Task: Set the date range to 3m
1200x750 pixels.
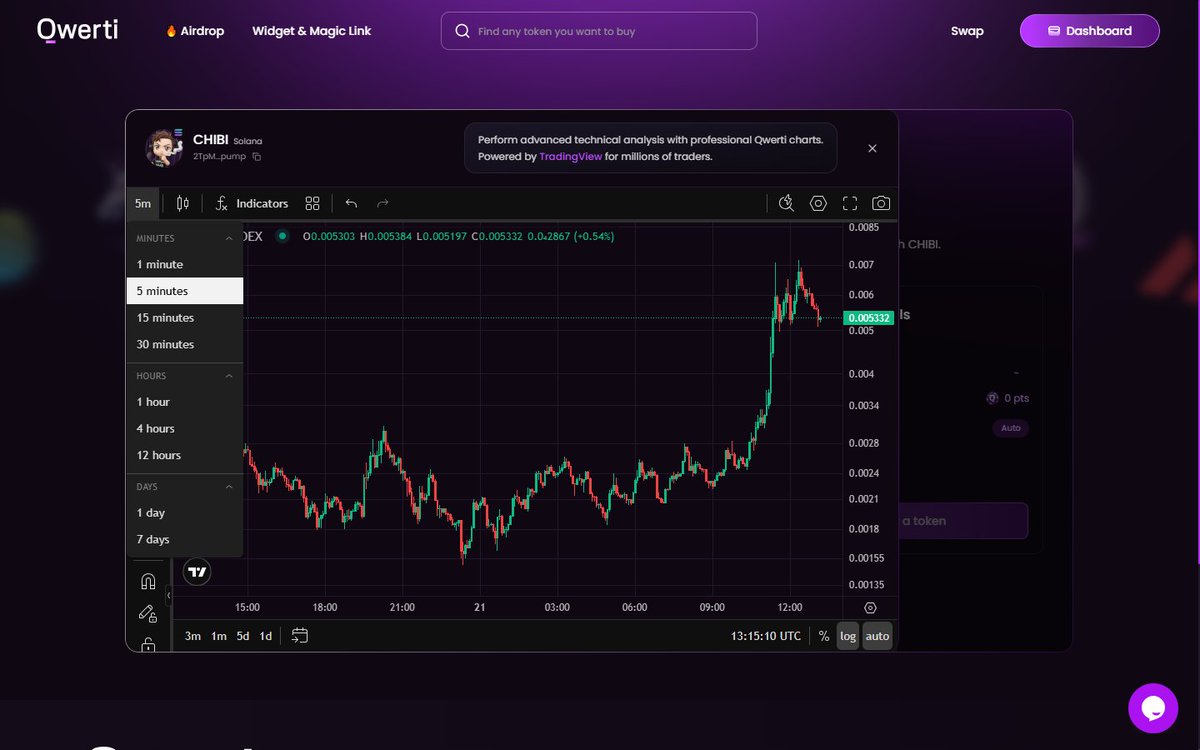Action: coord(193,636)
